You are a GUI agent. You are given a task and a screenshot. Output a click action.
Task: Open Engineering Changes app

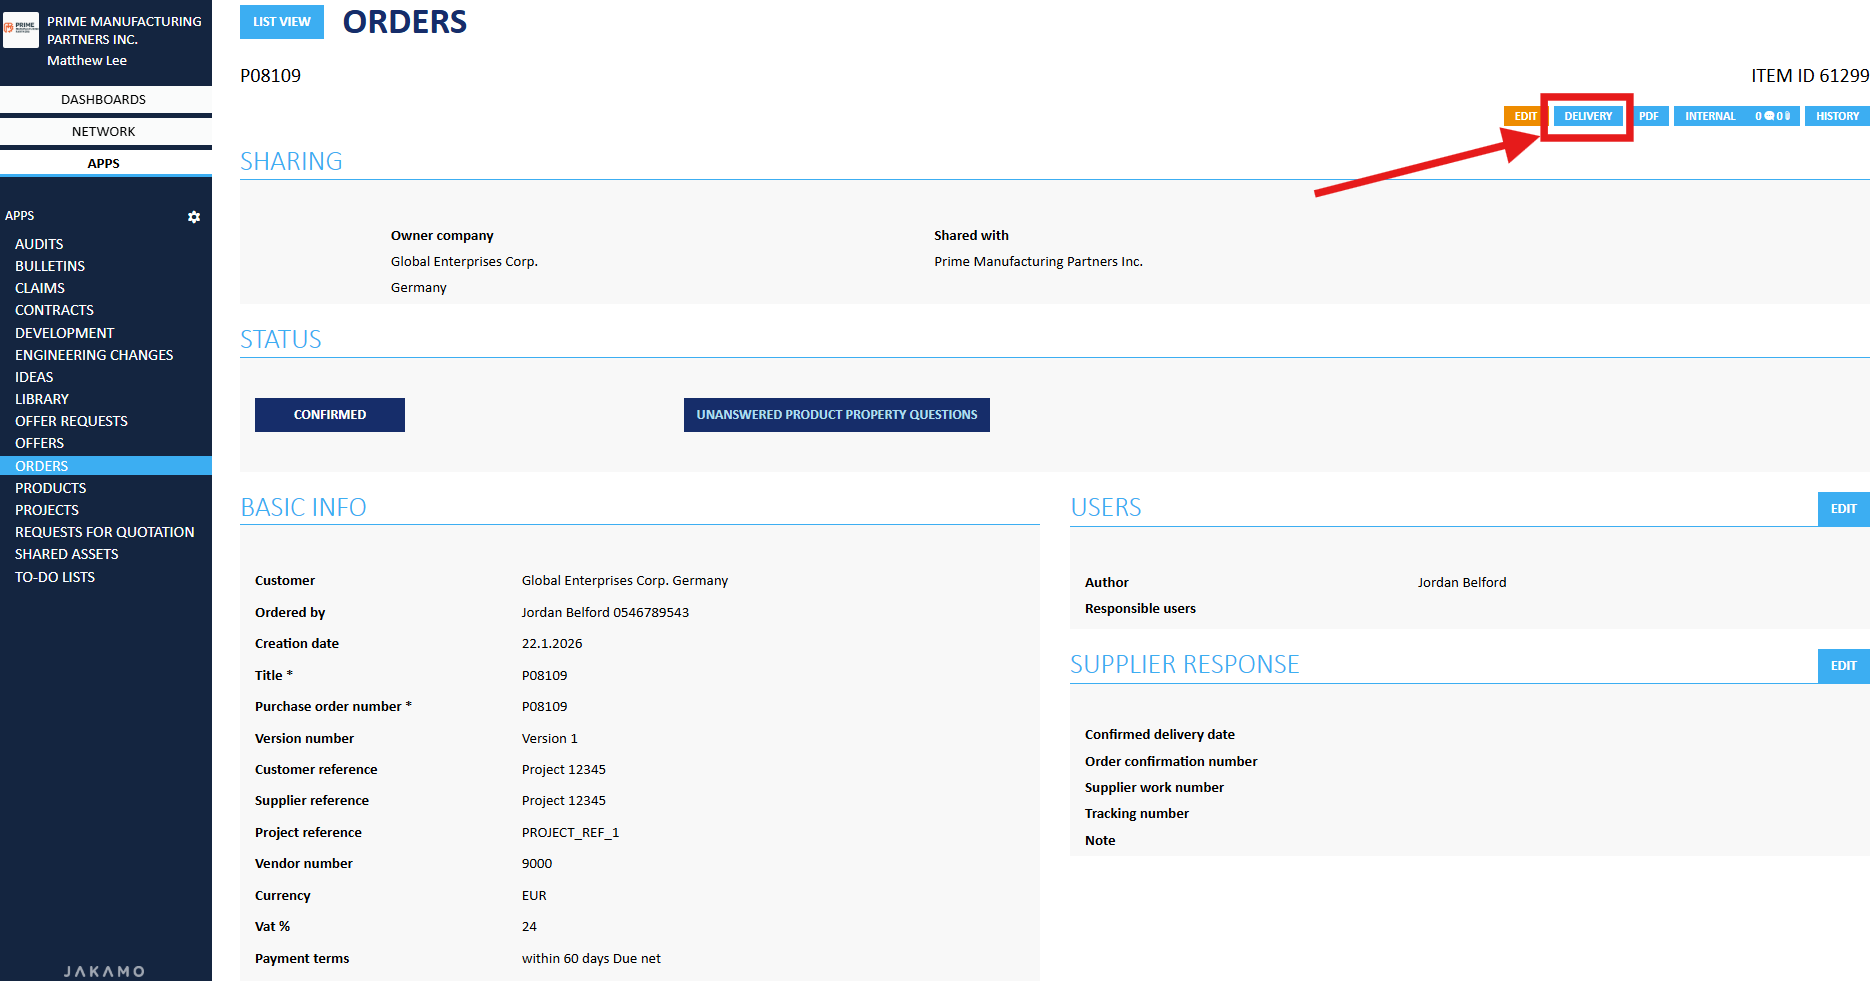[x=94, y=355]
